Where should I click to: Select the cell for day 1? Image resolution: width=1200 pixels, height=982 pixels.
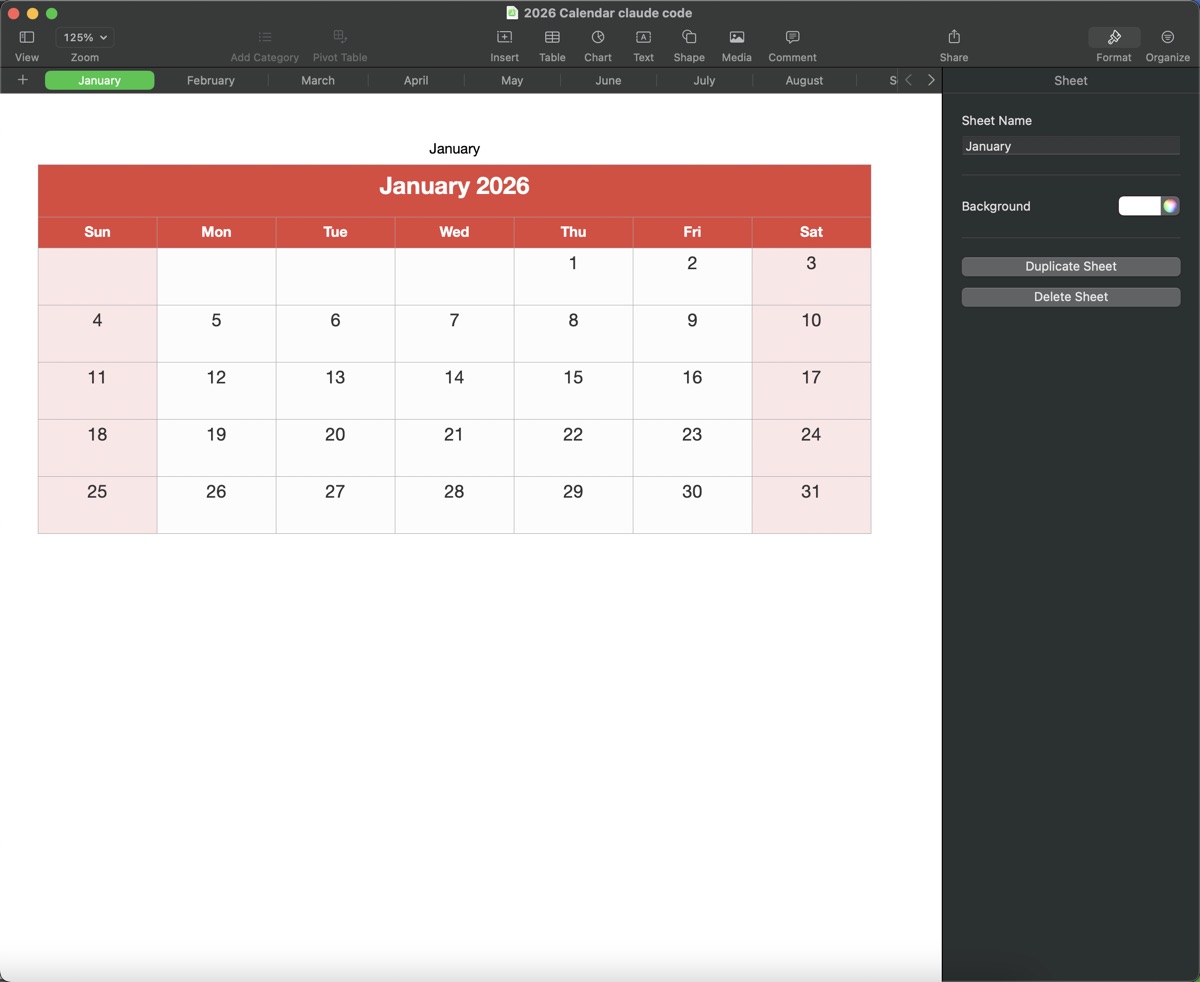tap(573, 276)
